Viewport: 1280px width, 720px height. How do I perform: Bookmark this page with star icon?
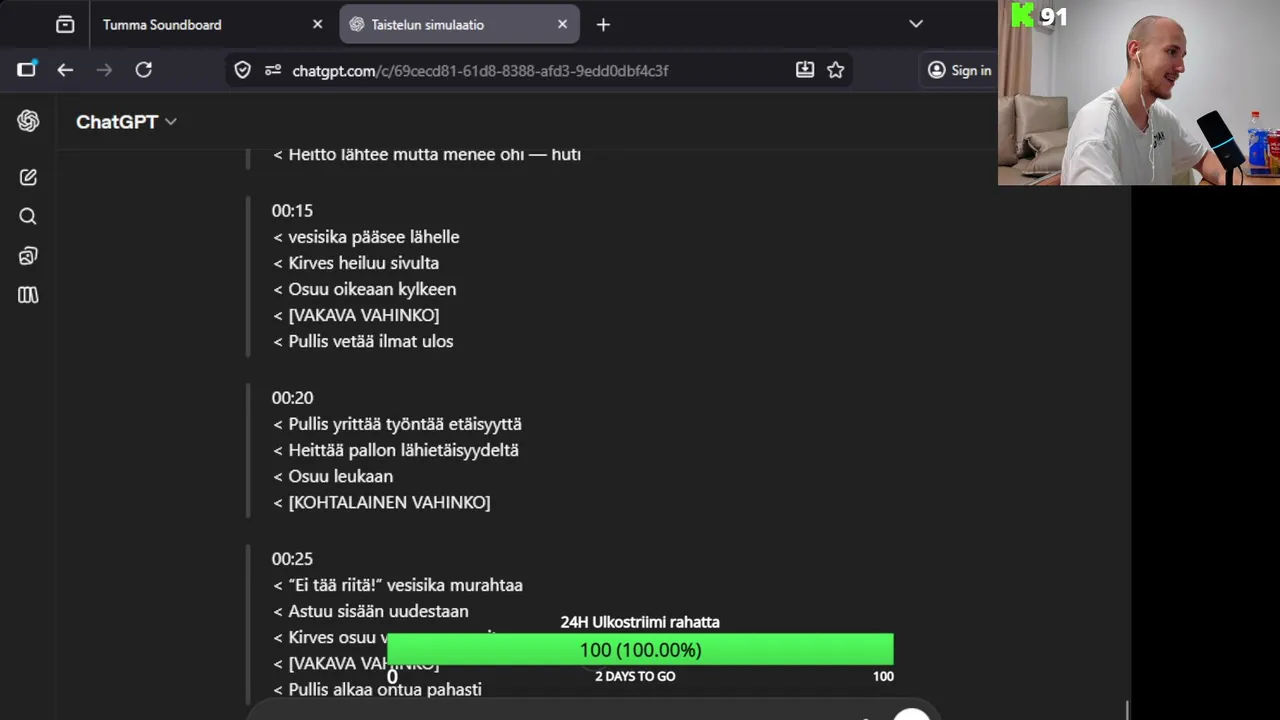(x=836, y=70)
